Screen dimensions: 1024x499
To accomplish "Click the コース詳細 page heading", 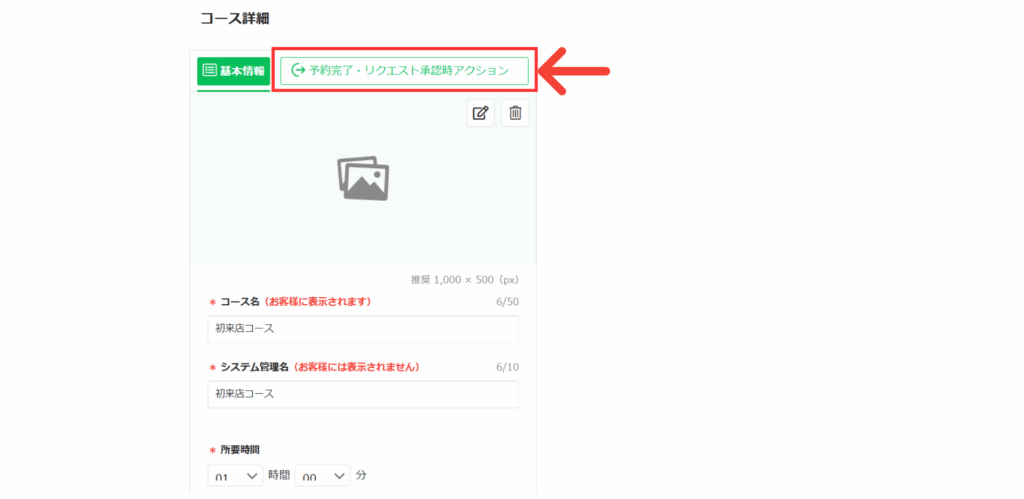I will (x=234, y=18).
